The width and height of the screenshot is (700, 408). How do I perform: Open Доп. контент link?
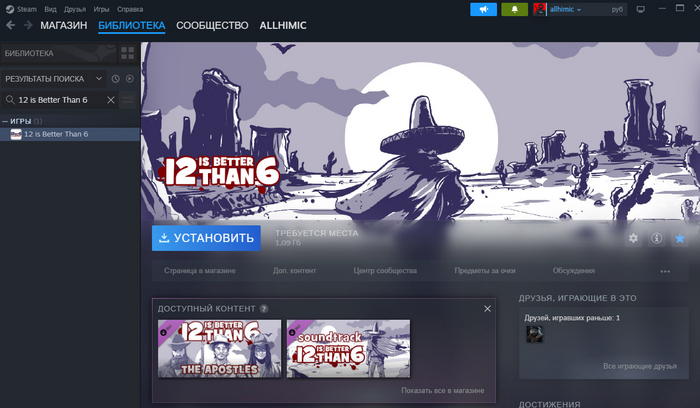[x=295, y=271]
